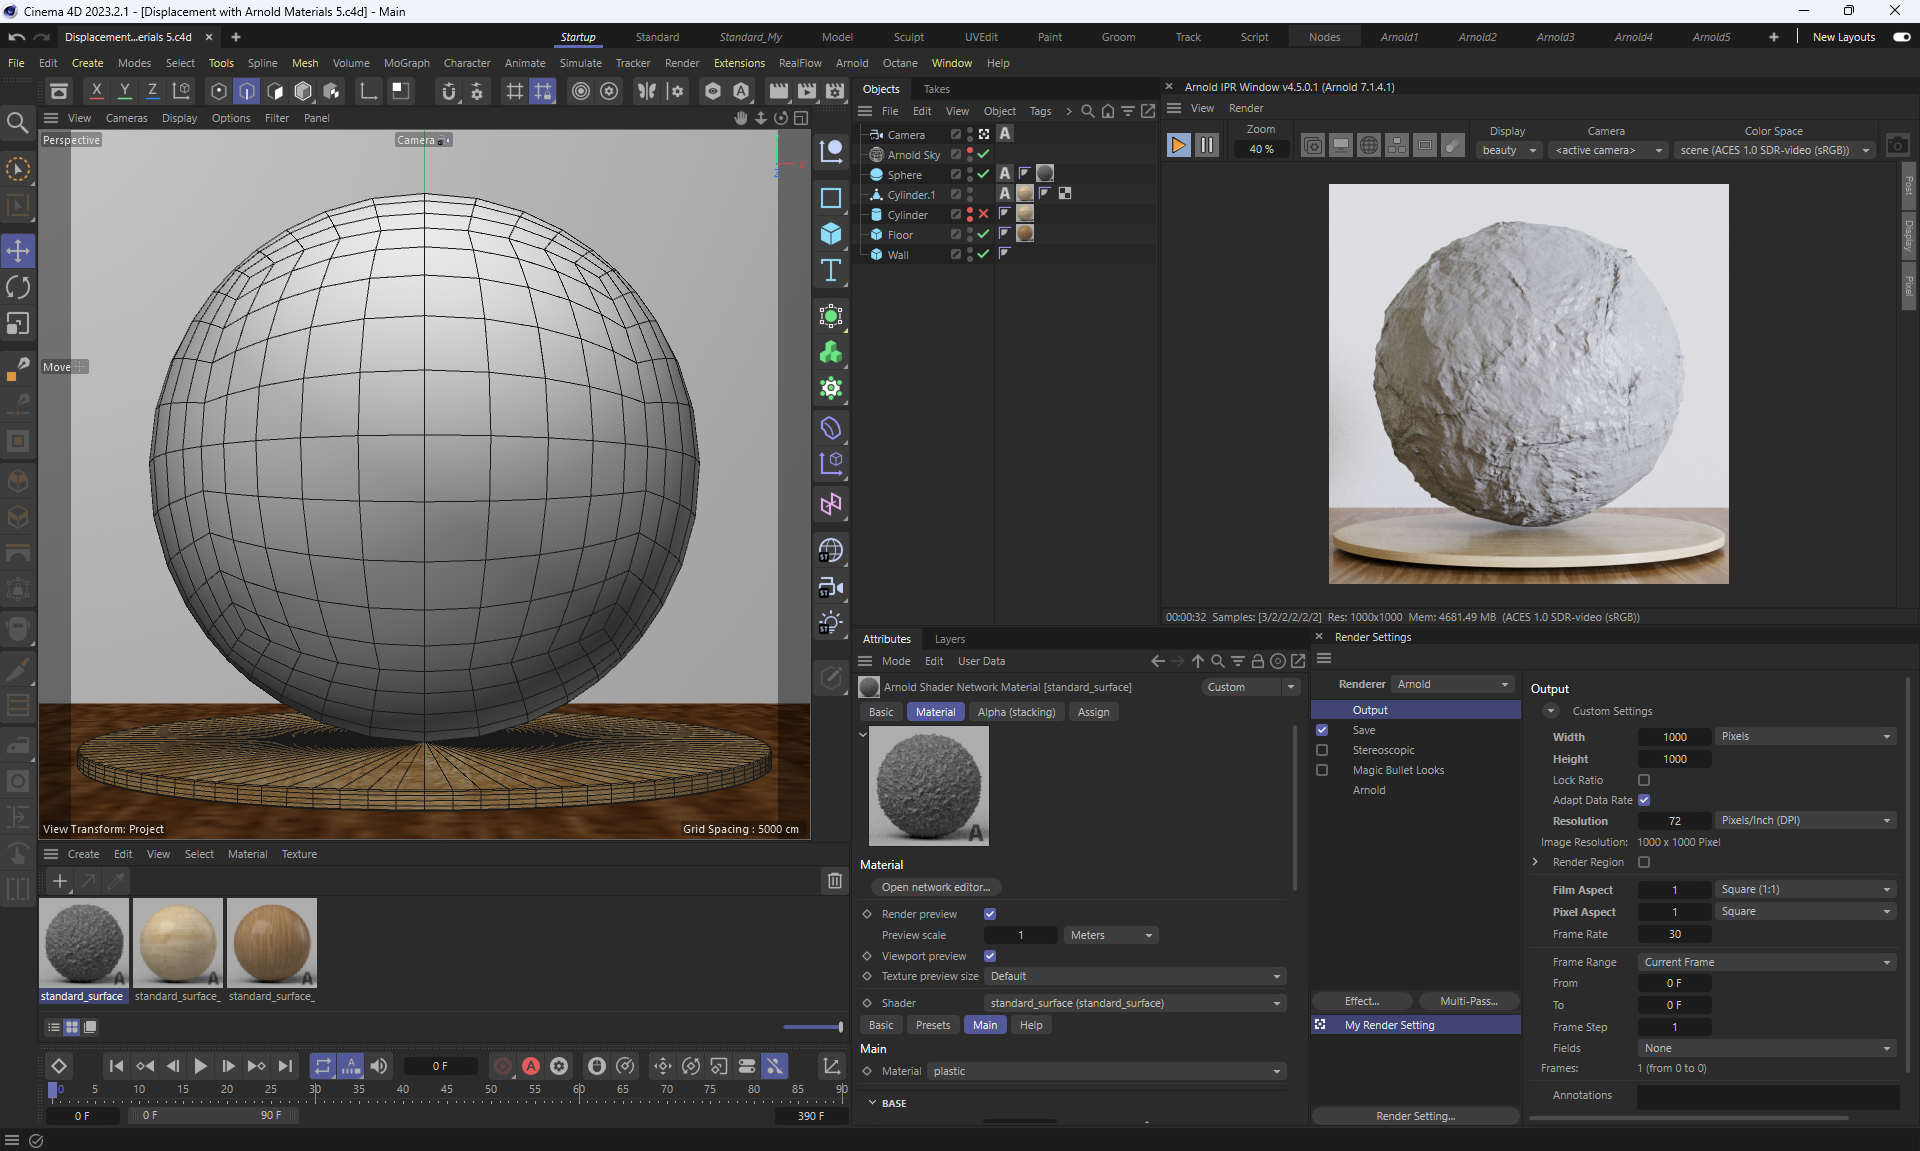The height and width of the screenshot is (1151, 1920).
Task: Select the Scale tool in left toolbar
Action: 18,324
